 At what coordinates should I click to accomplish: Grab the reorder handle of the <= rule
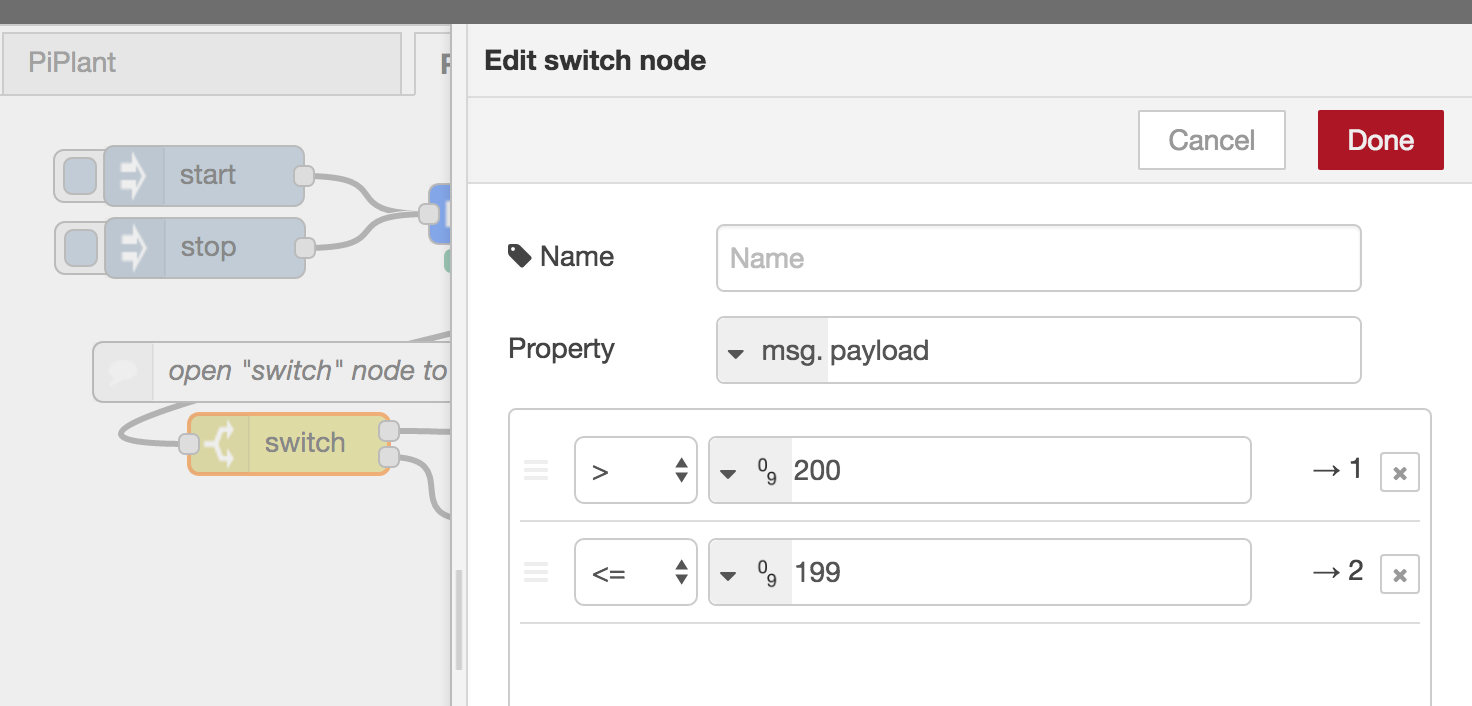pos(537,572)
